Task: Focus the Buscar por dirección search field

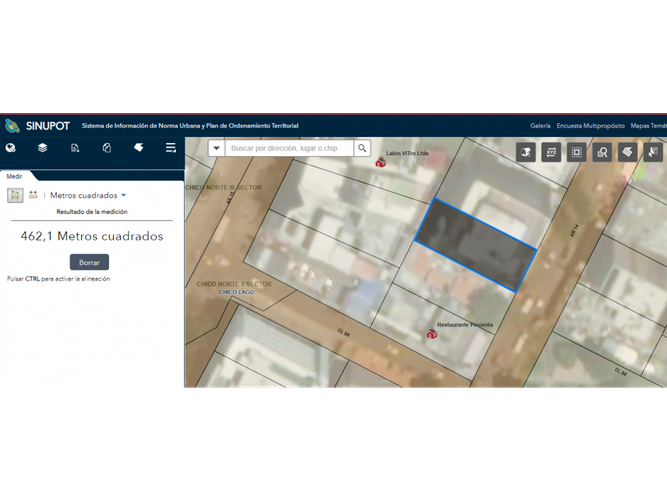Action: pos(289,148)
